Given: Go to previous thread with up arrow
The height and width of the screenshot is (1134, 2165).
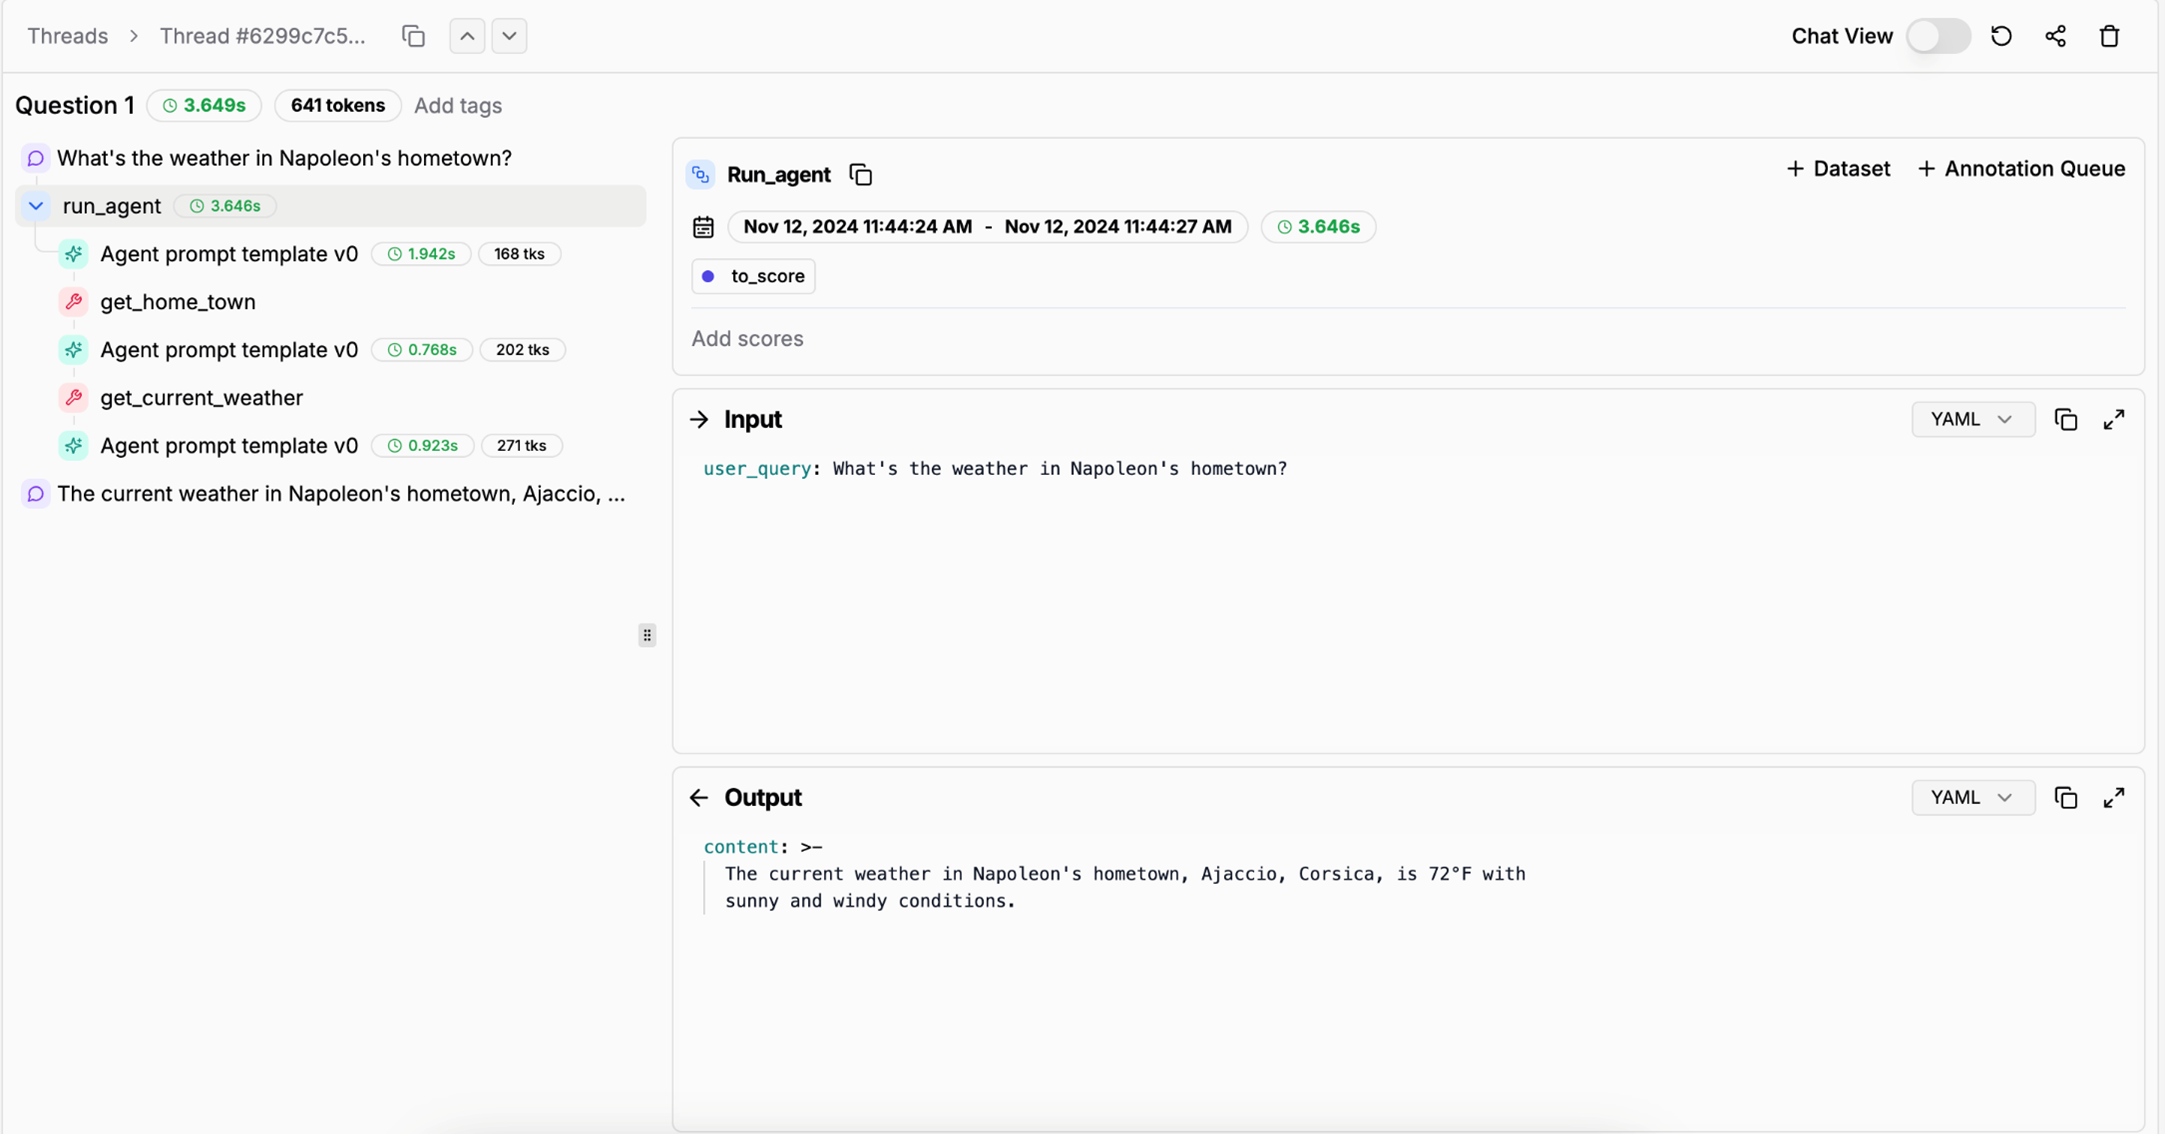Looking at the screenshot, I should coord(467,36).
